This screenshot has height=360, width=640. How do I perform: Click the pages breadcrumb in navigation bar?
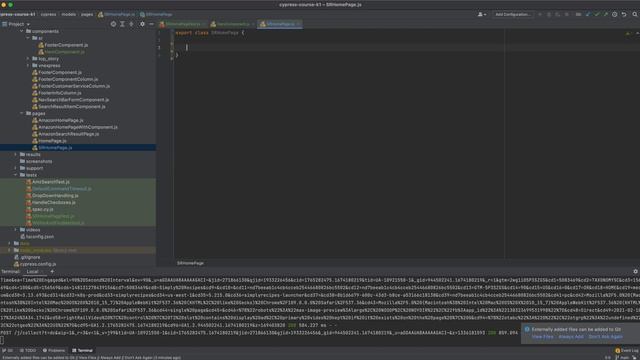pos(87,14)
